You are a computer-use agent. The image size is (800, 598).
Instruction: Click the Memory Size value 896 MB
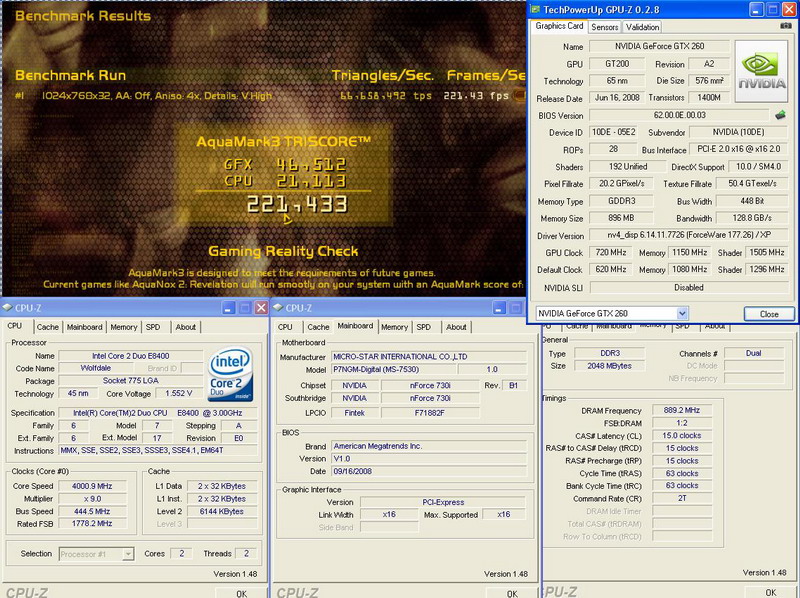(x=621, y=218)
